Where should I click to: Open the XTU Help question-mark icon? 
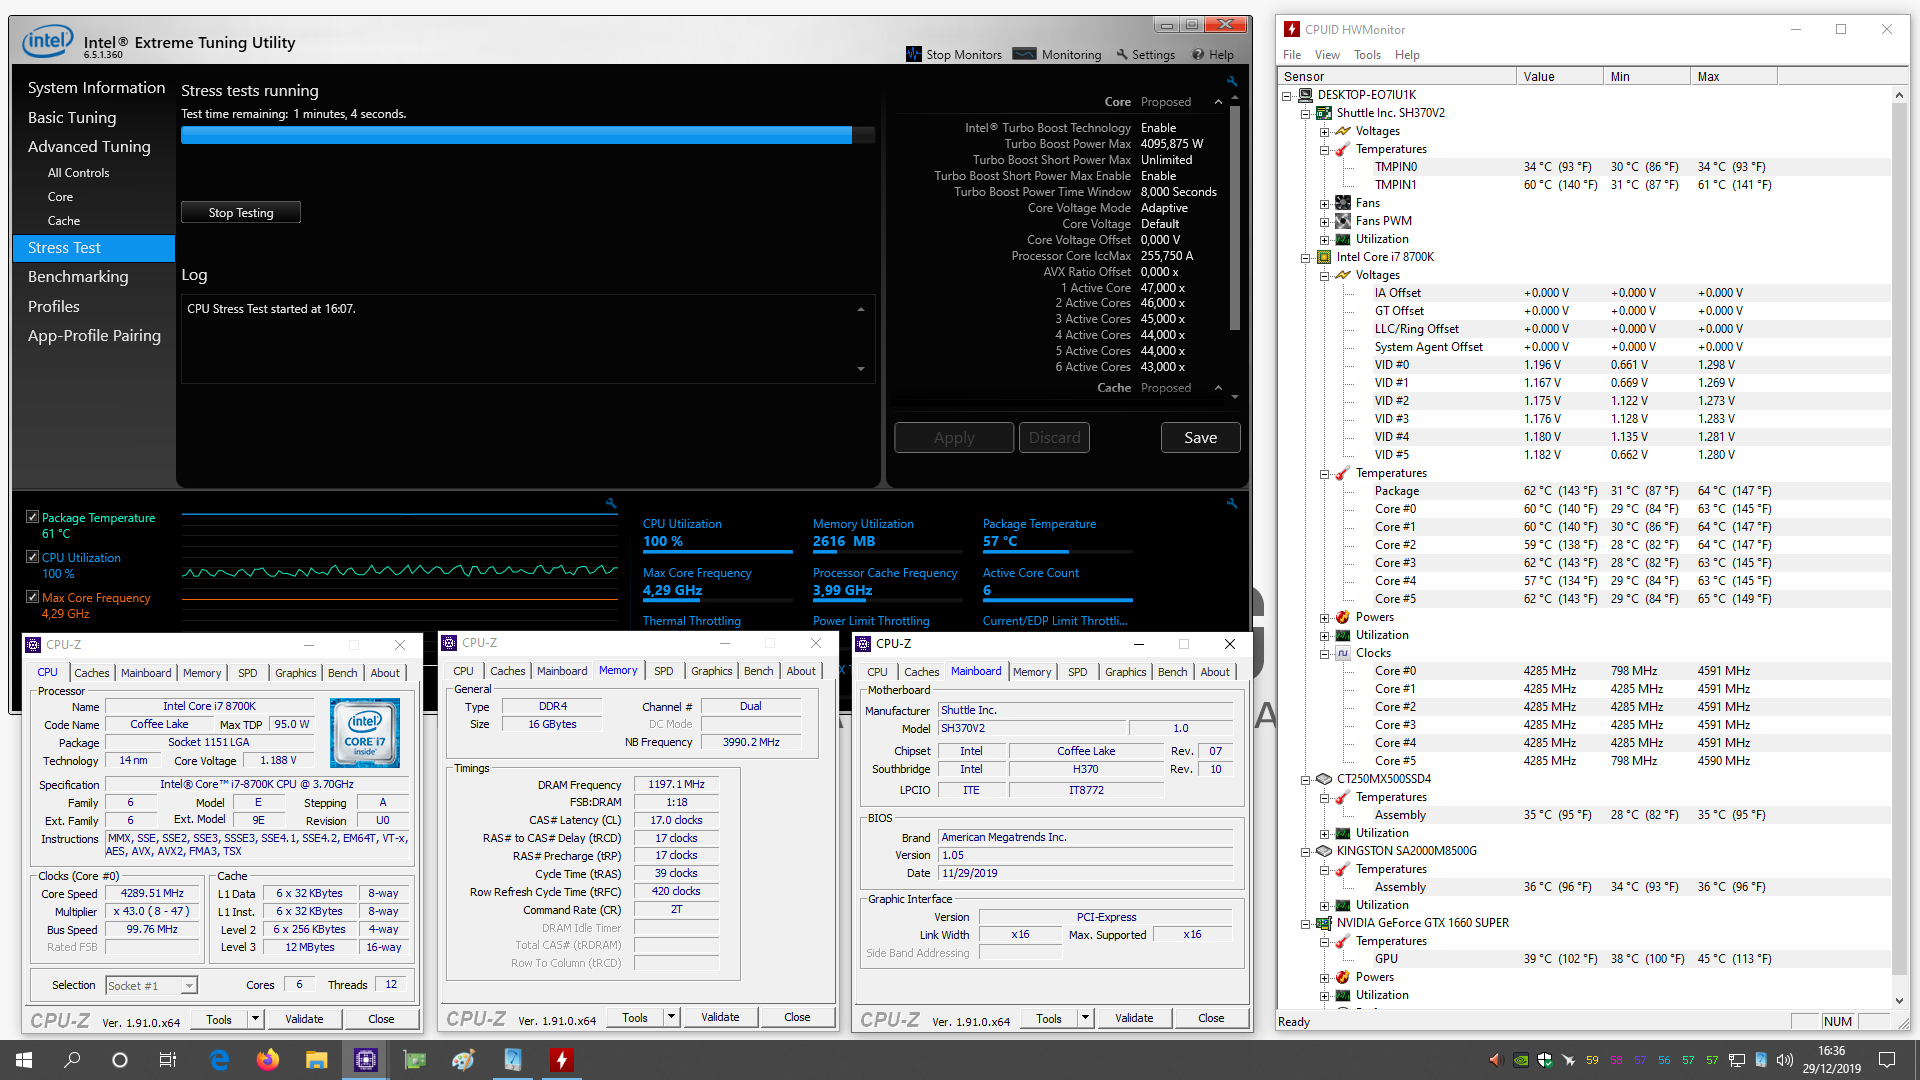pyautogui.click(x=1197, y=55)
